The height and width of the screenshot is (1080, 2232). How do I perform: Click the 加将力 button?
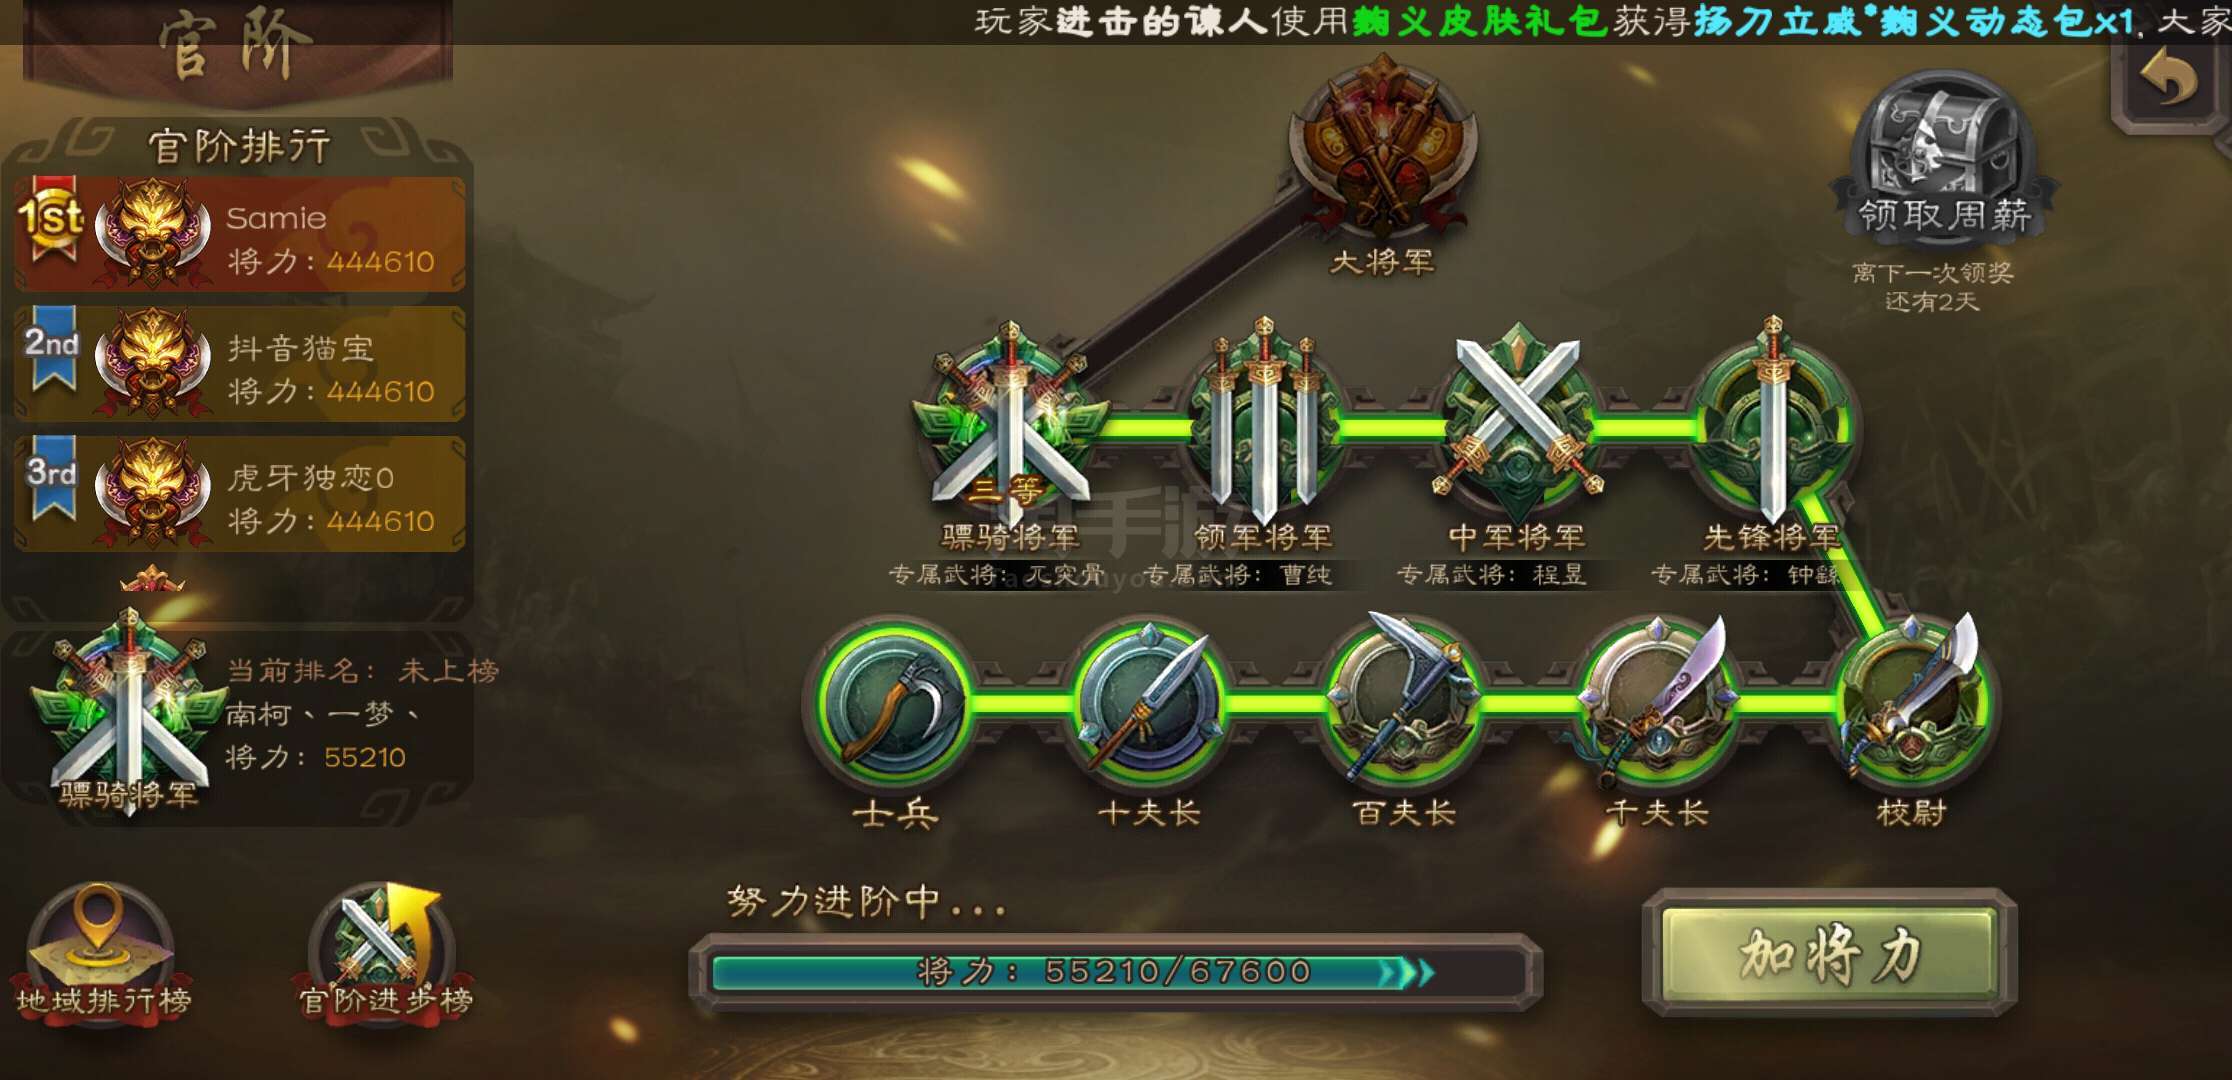point(1830,954)
